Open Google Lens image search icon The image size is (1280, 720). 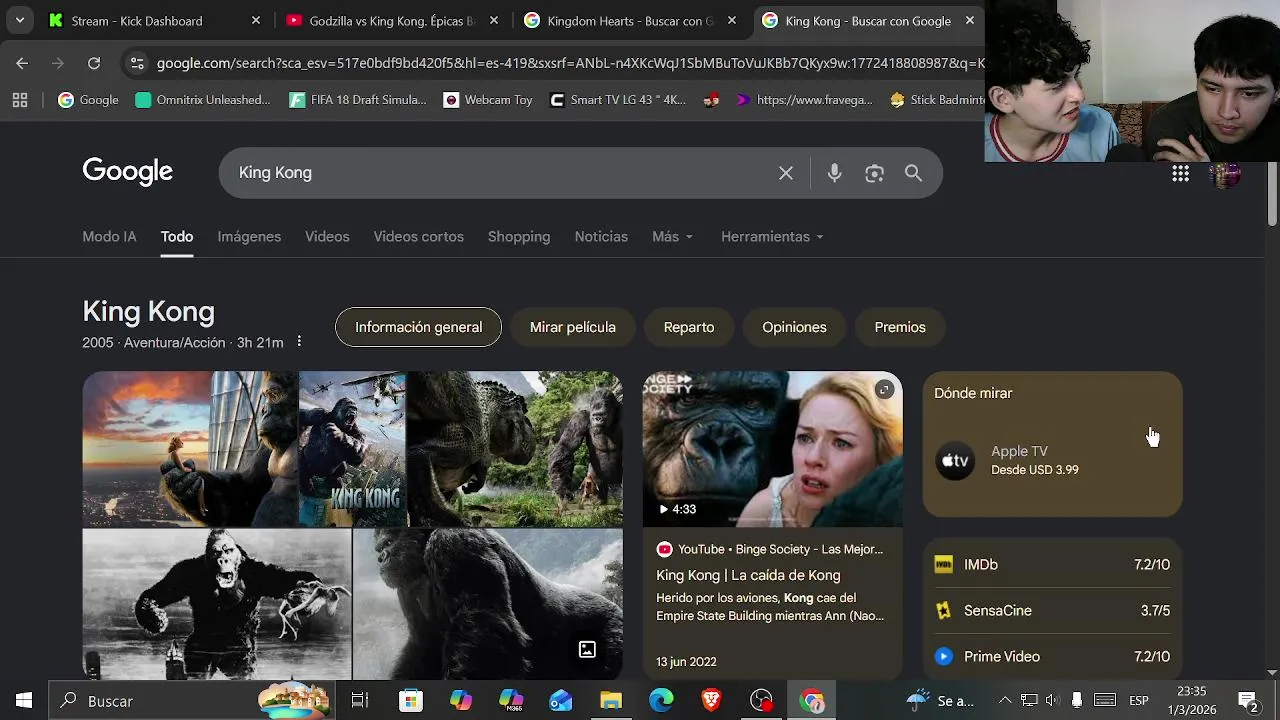(x=874, y=173)
